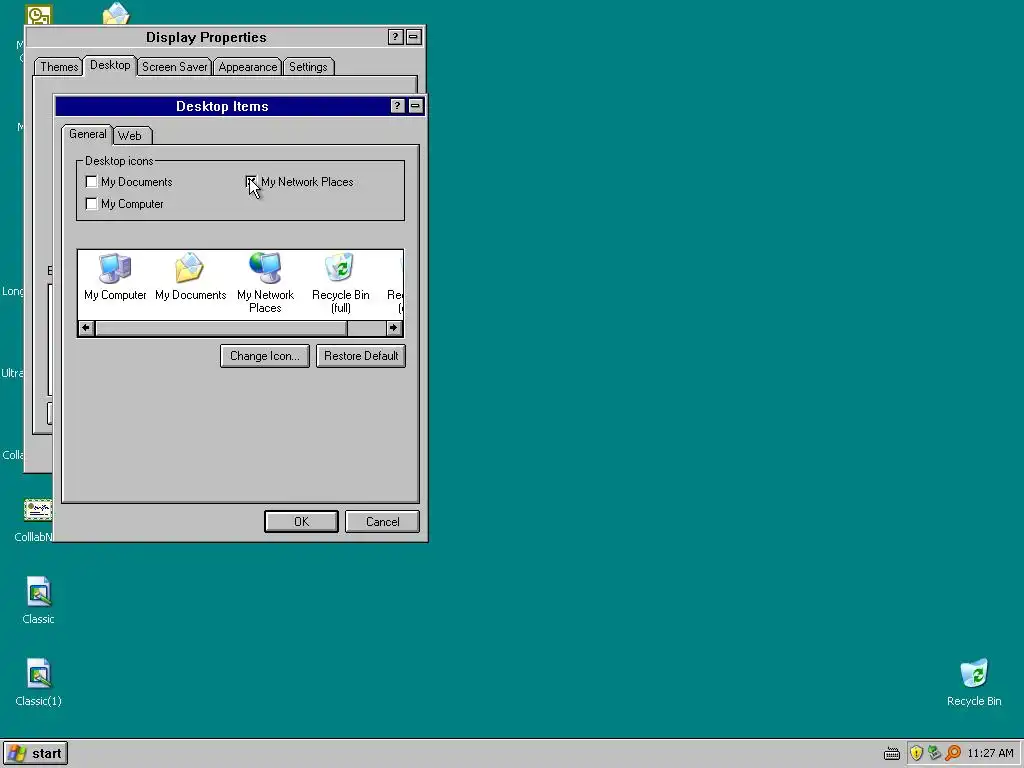Click the horizontal scrollbar thumb in icon list
This screenshot has width=1024, height=768.
[221, 328]
